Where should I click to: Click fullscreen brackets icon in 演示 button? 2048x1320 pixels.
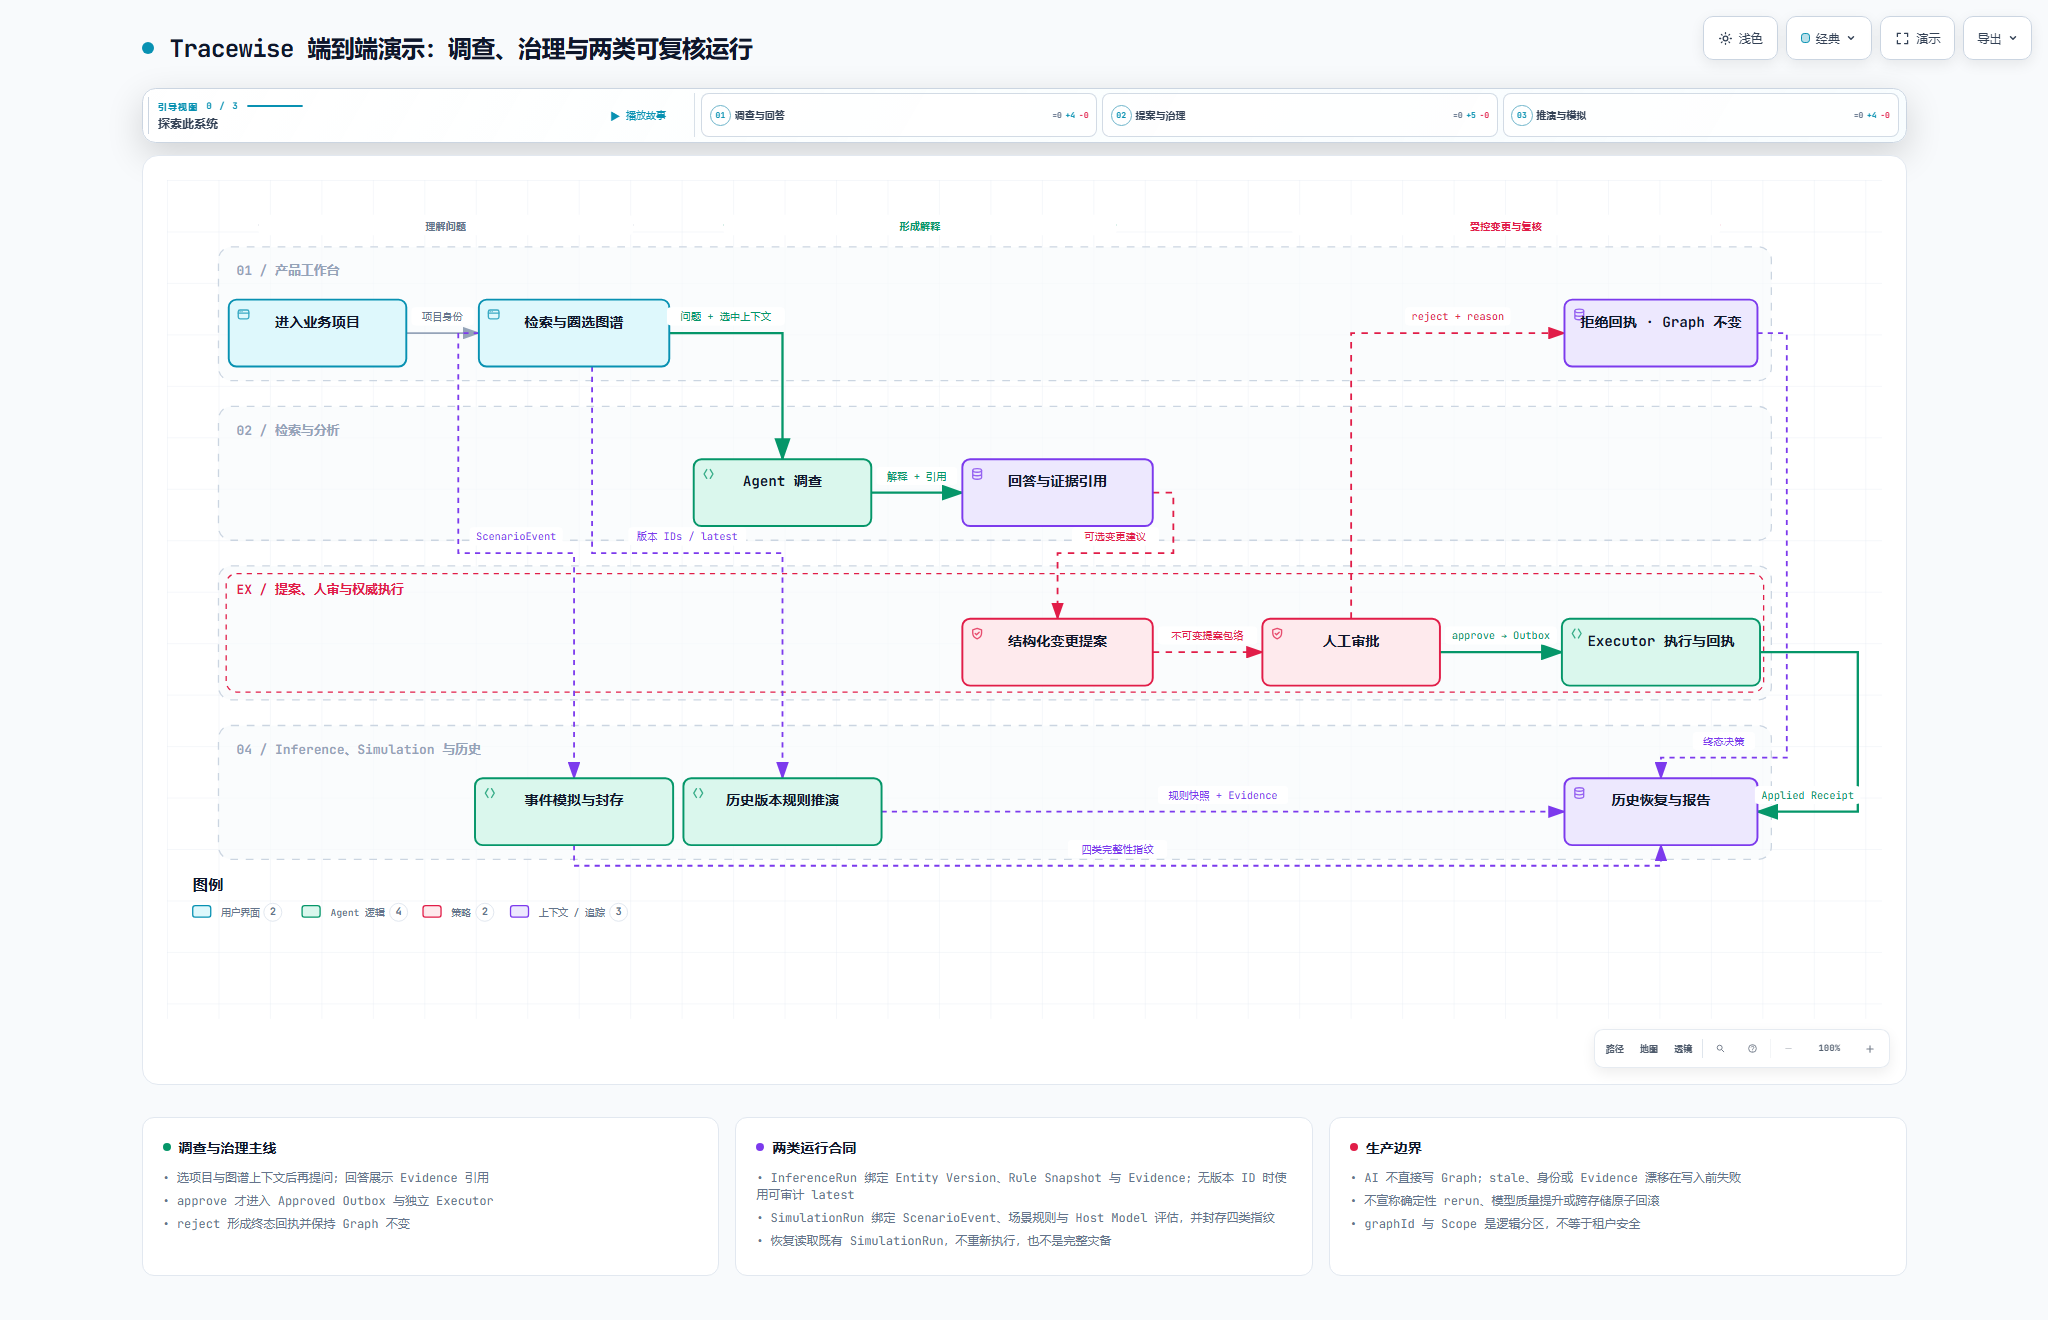coord(1902,38)
